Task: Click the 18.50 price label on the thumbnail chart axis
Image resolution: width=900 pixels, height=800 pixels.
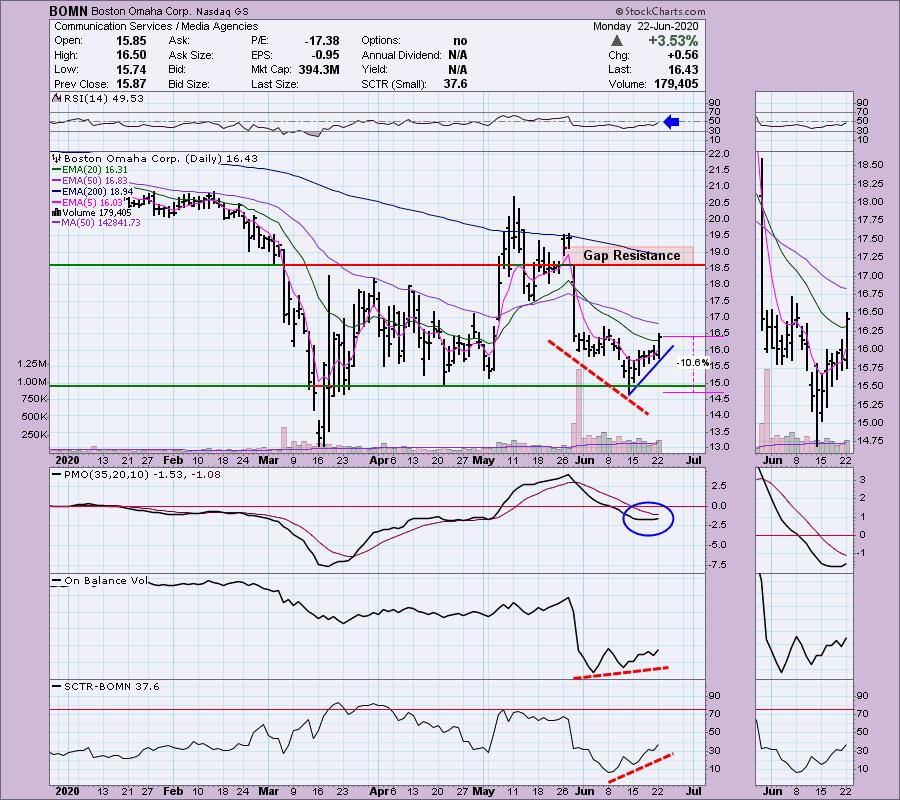Action: coord(869,165)
